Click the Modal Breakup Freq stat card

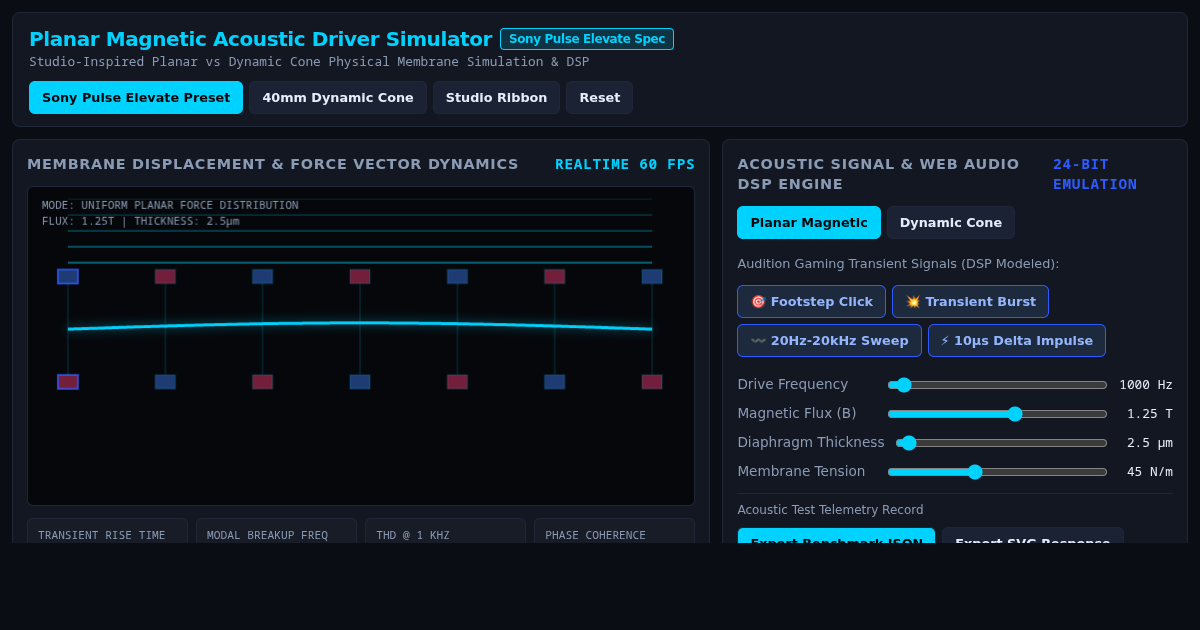[276, 531]
